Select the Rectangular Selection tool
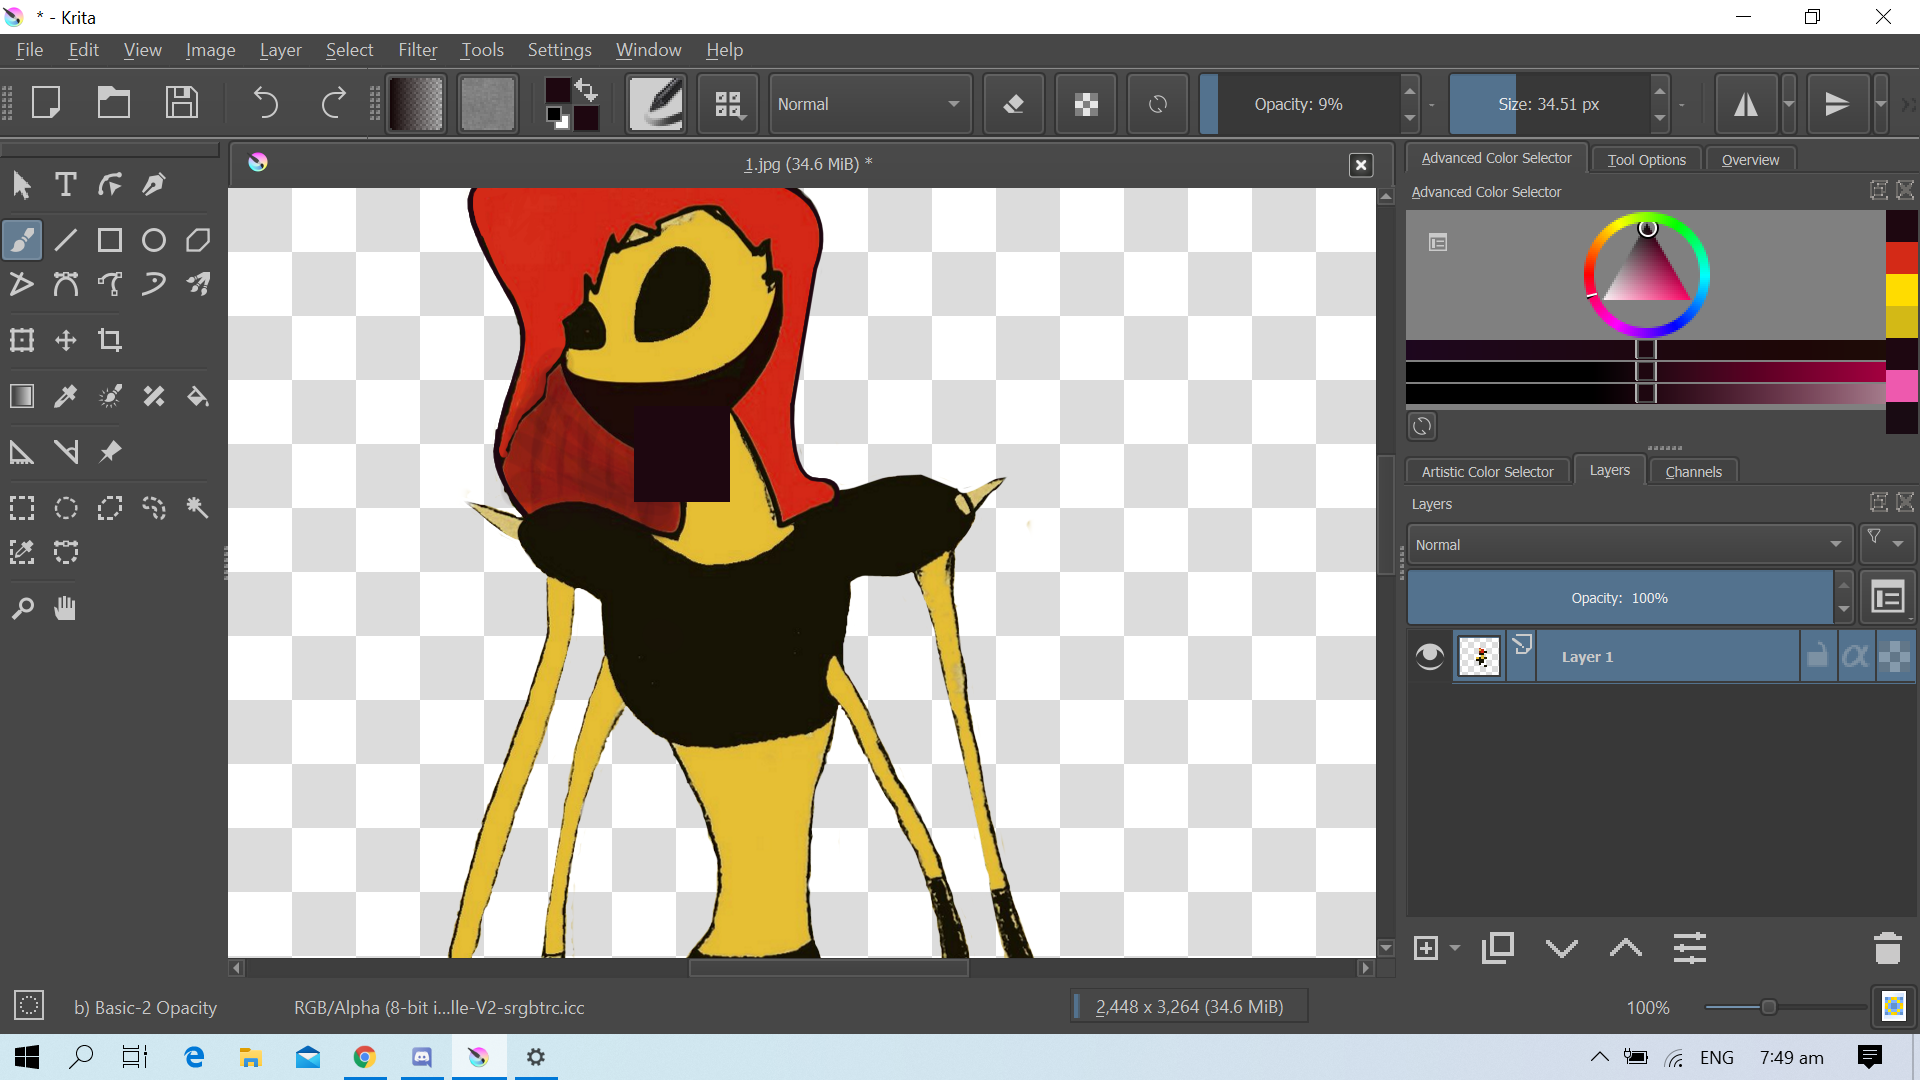Screen dimensions: 1920x1080 tap(22, 508)
